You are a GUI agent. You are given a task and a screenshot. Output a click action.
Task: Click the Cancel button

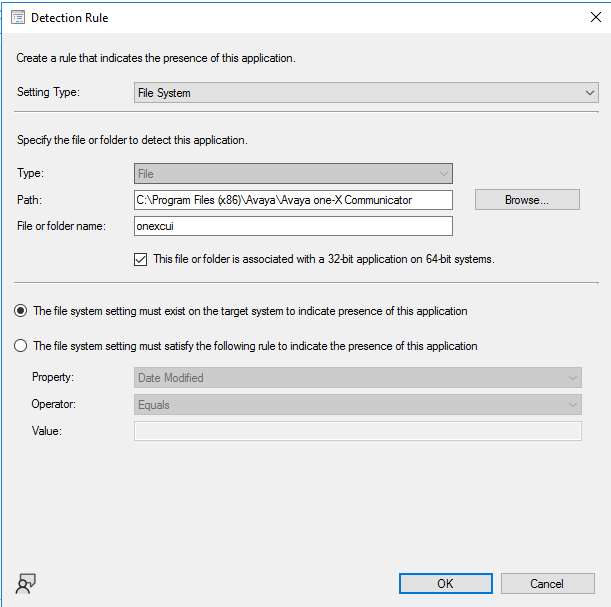click(547, 584)
